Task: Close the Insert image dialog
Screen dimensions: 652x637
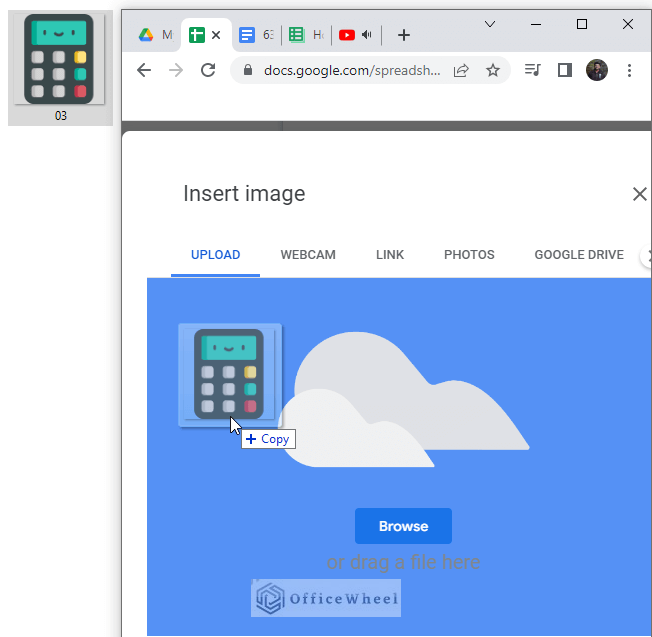Action: (639, 194)
